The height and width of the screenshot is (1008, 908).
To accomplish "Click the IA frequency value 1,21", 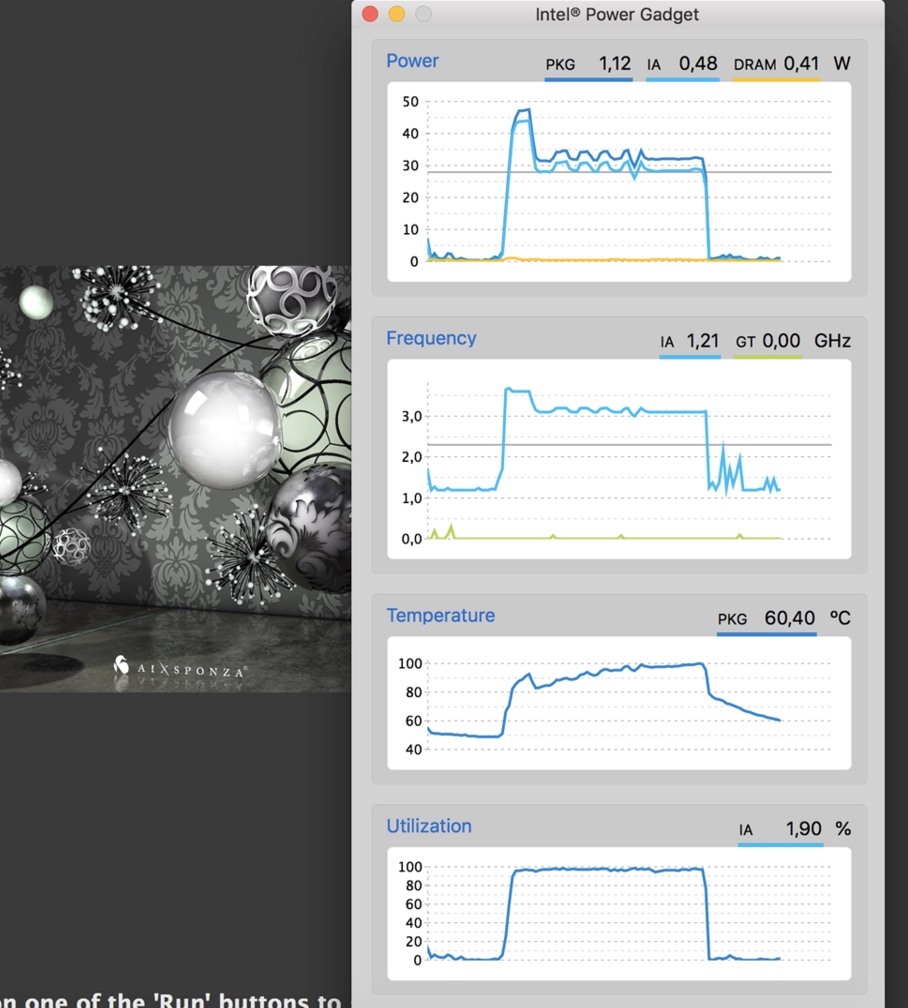I will click(703, 341).
